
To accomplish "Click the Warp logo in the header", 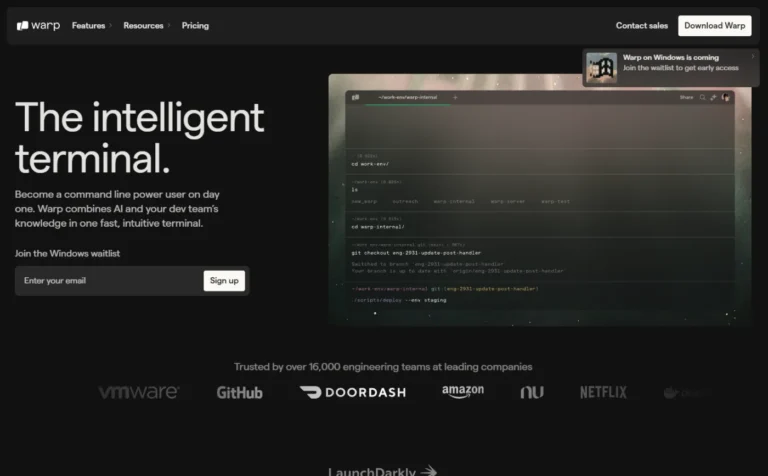I will coord(38,25).
